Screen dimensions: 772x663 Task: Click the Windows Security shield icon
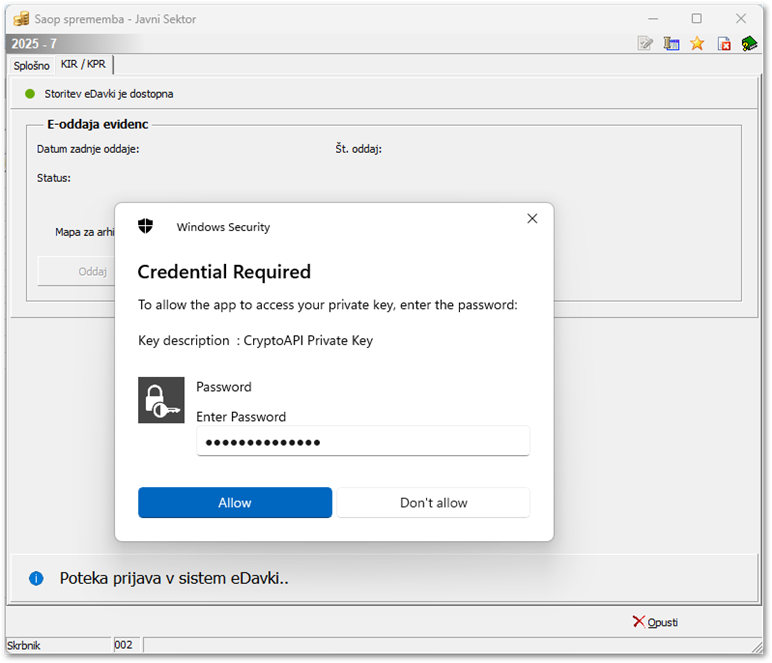coord(145,226)
